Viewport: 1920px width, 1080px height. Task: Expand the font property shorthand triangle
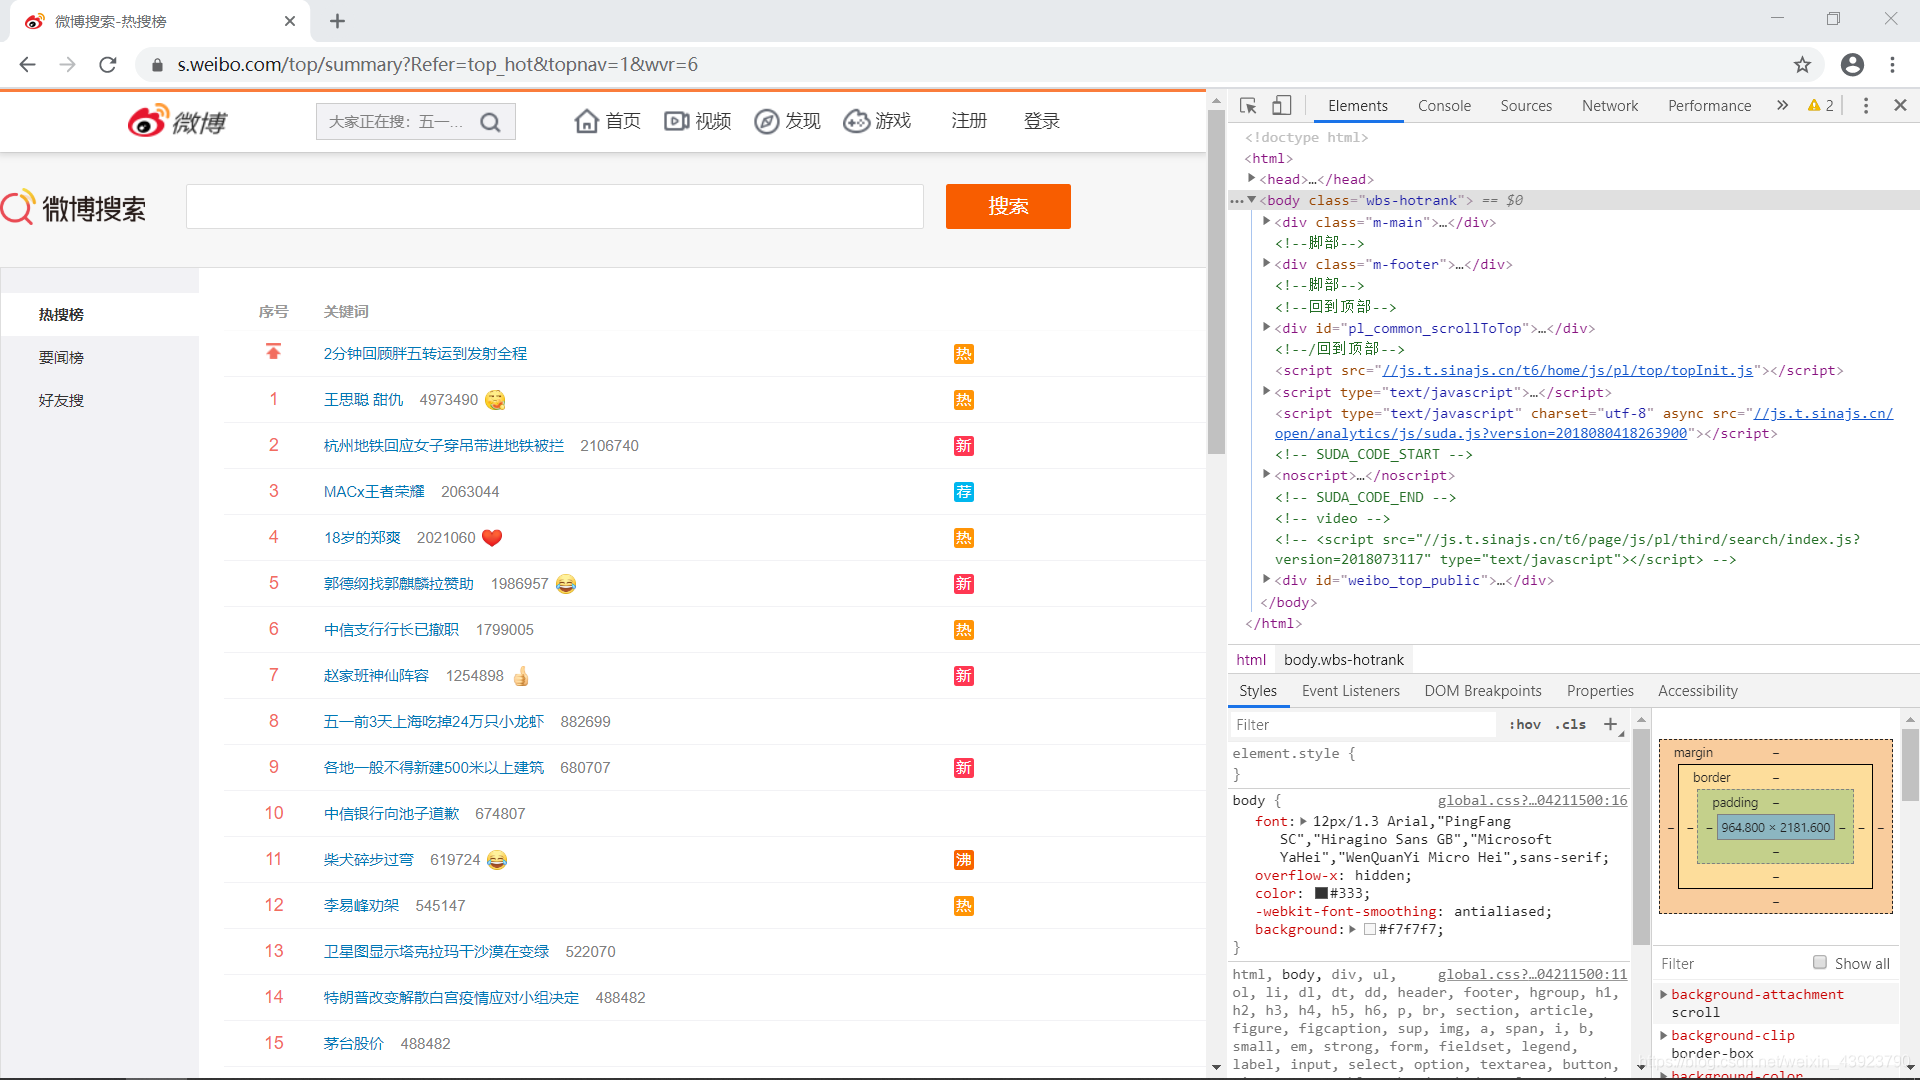pyautogui.click(x=1303, y=821)
